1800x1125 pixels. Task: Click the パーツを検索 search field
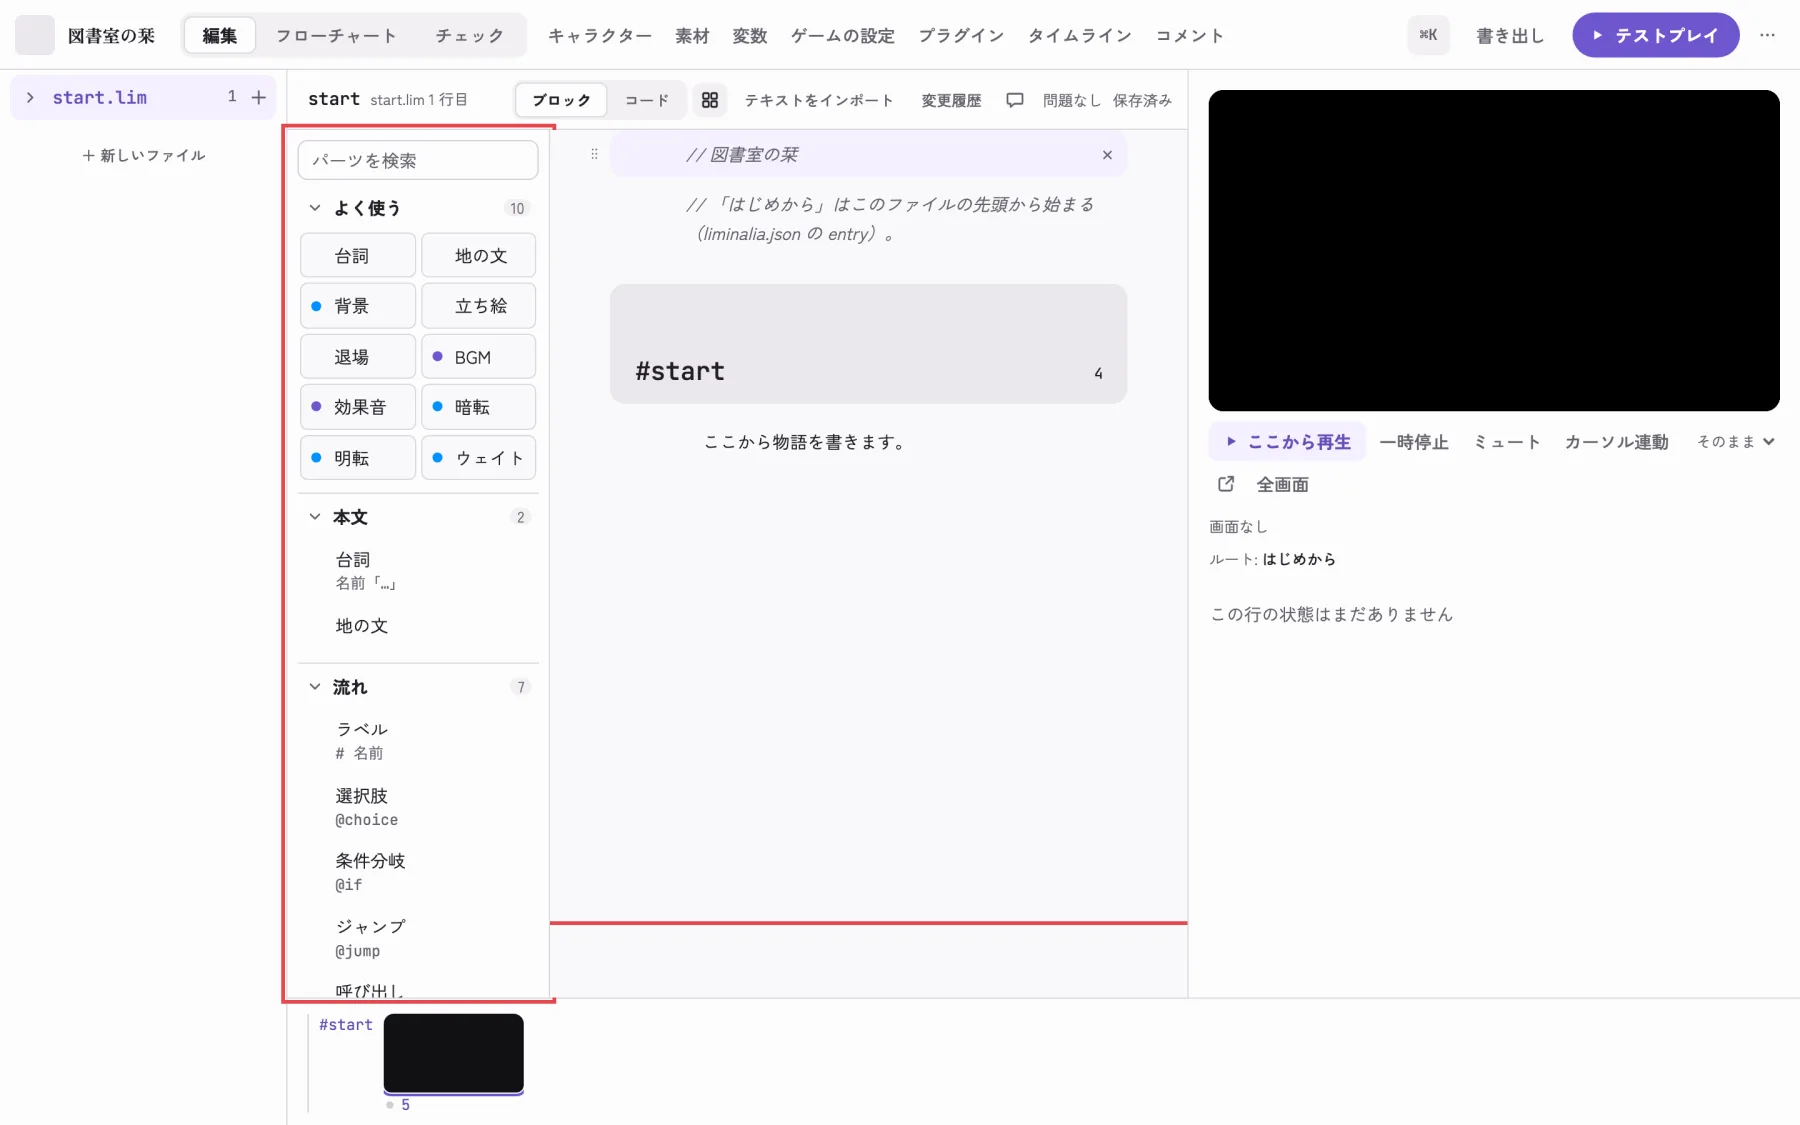(x=418, y=160)
